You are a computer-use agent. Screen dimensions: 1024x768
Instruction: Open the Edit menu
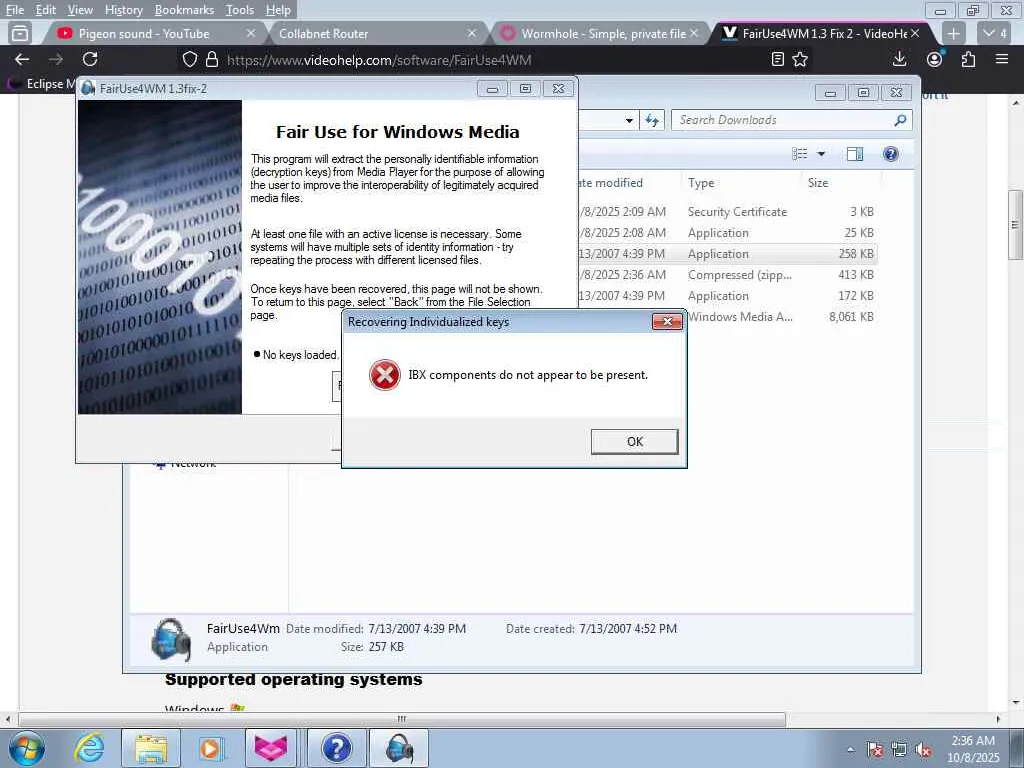[45, 10]
